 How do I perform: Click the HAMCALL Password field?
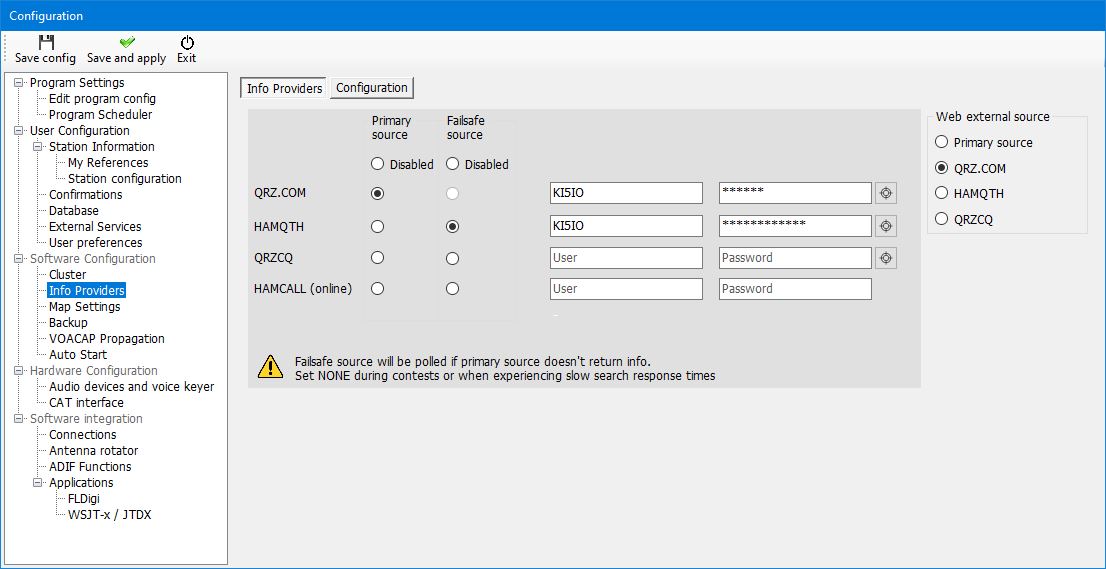(795, 289)
